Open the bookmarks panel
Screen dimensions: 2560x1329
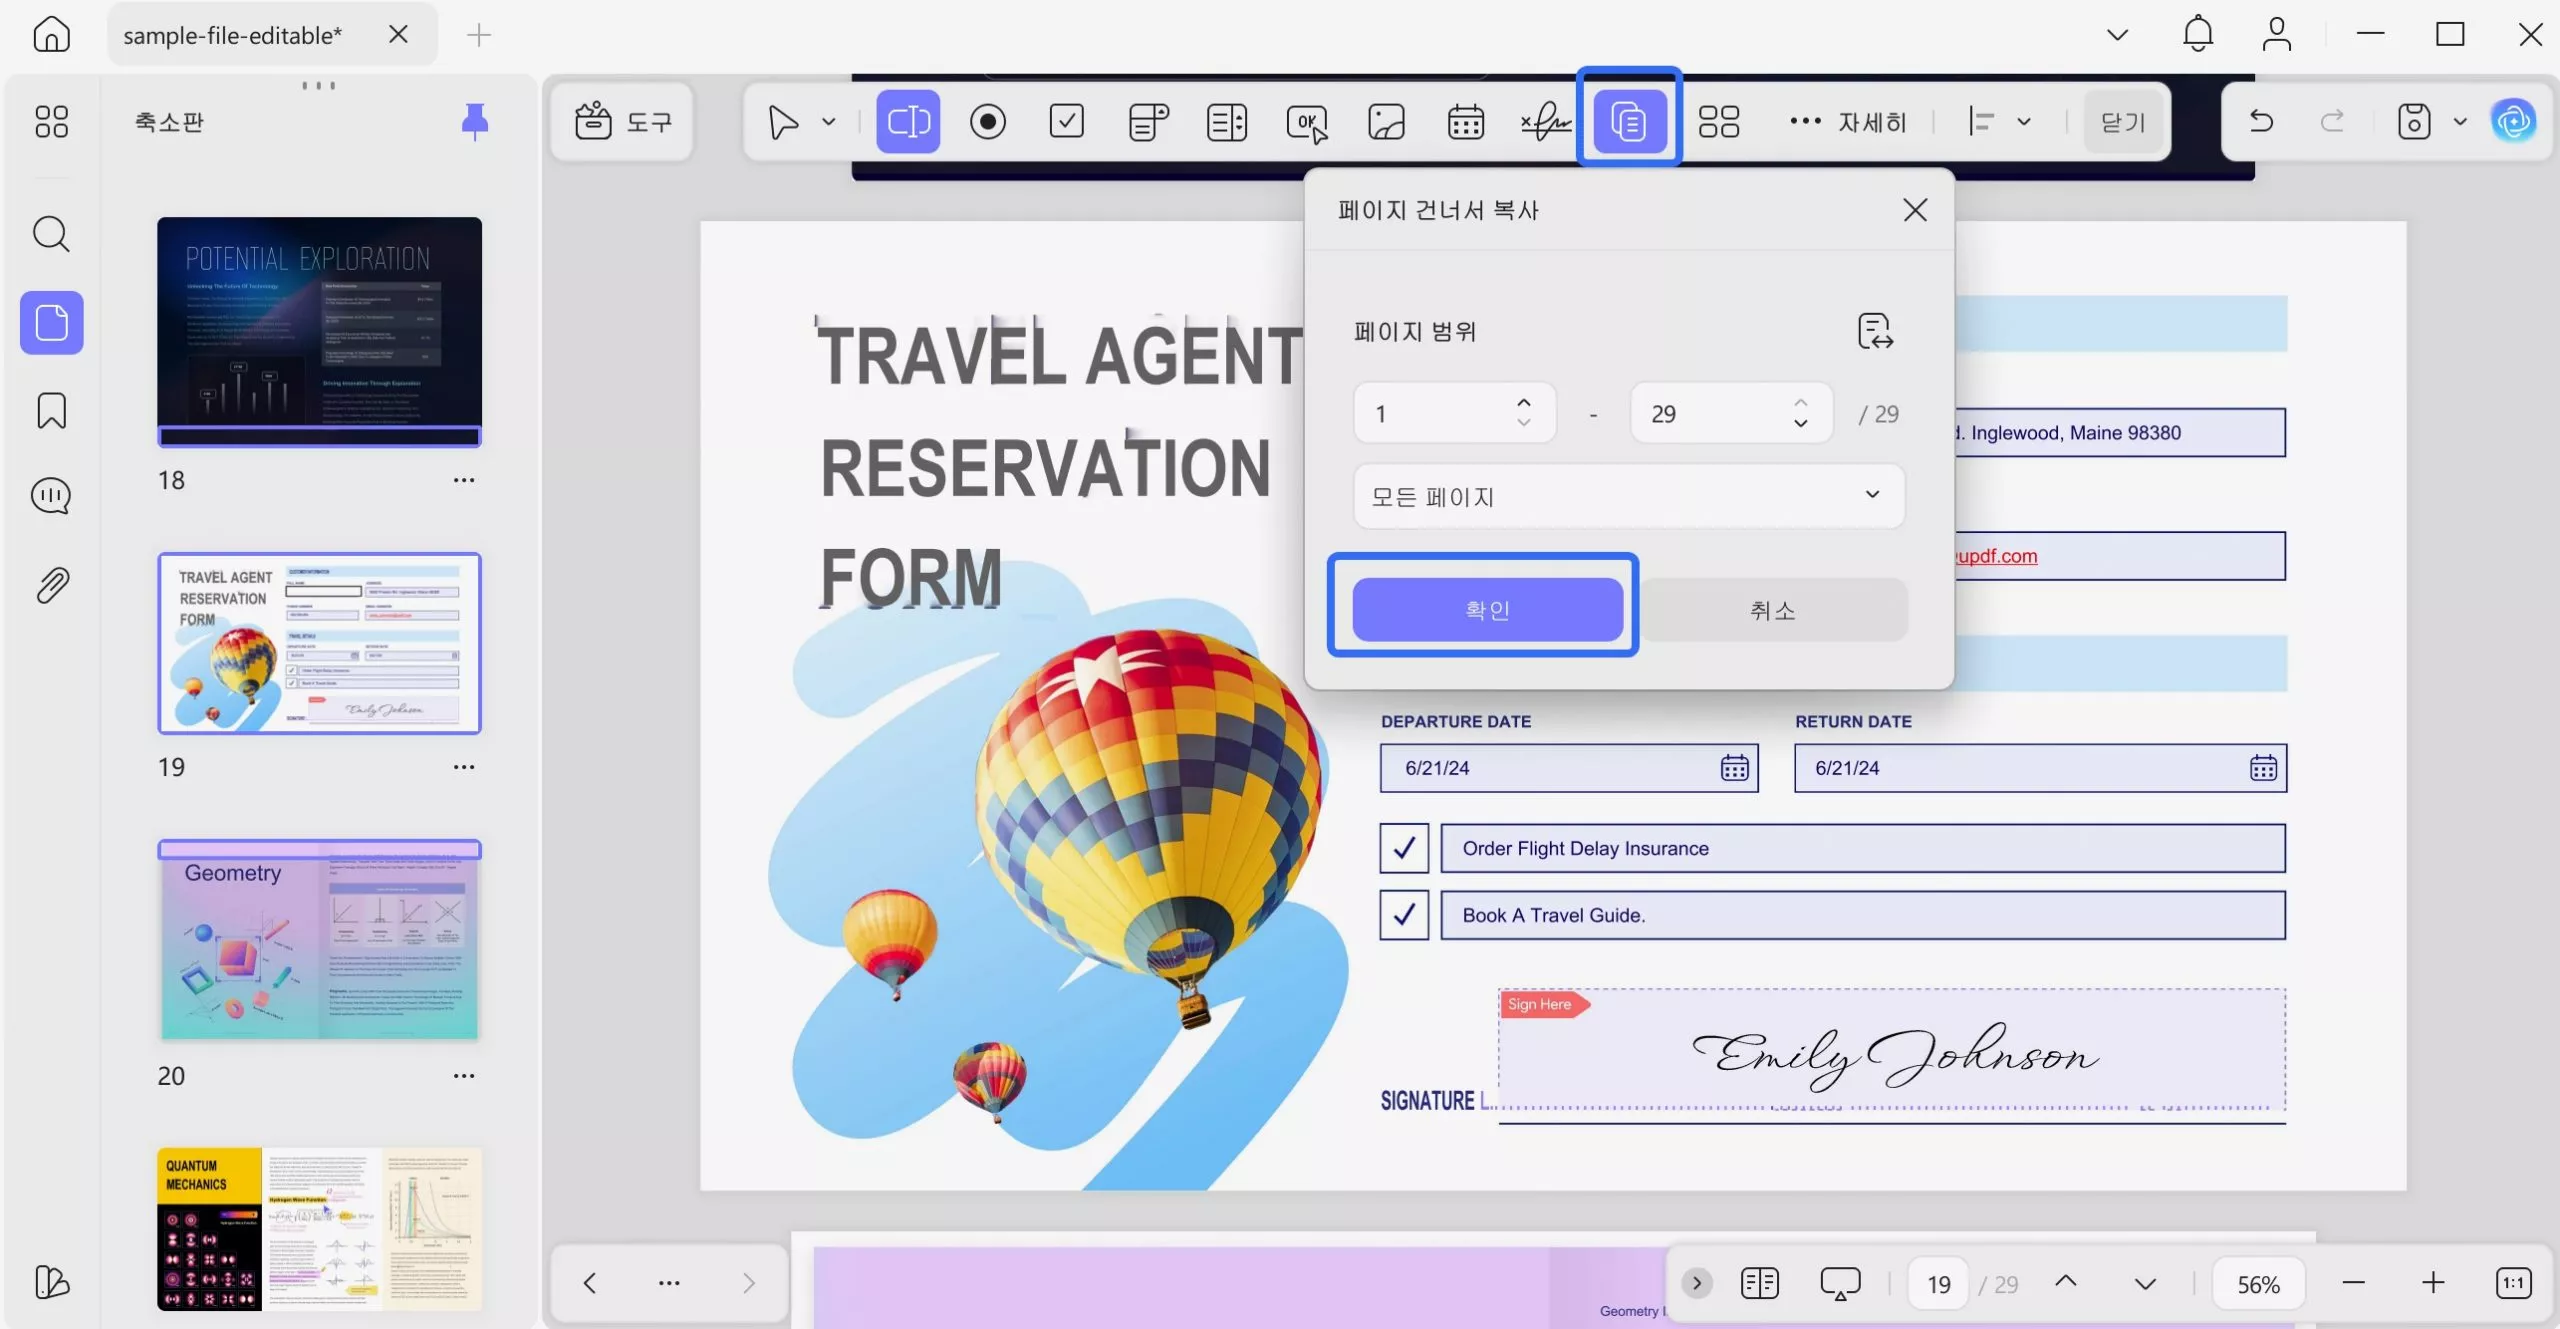point(51,411)
